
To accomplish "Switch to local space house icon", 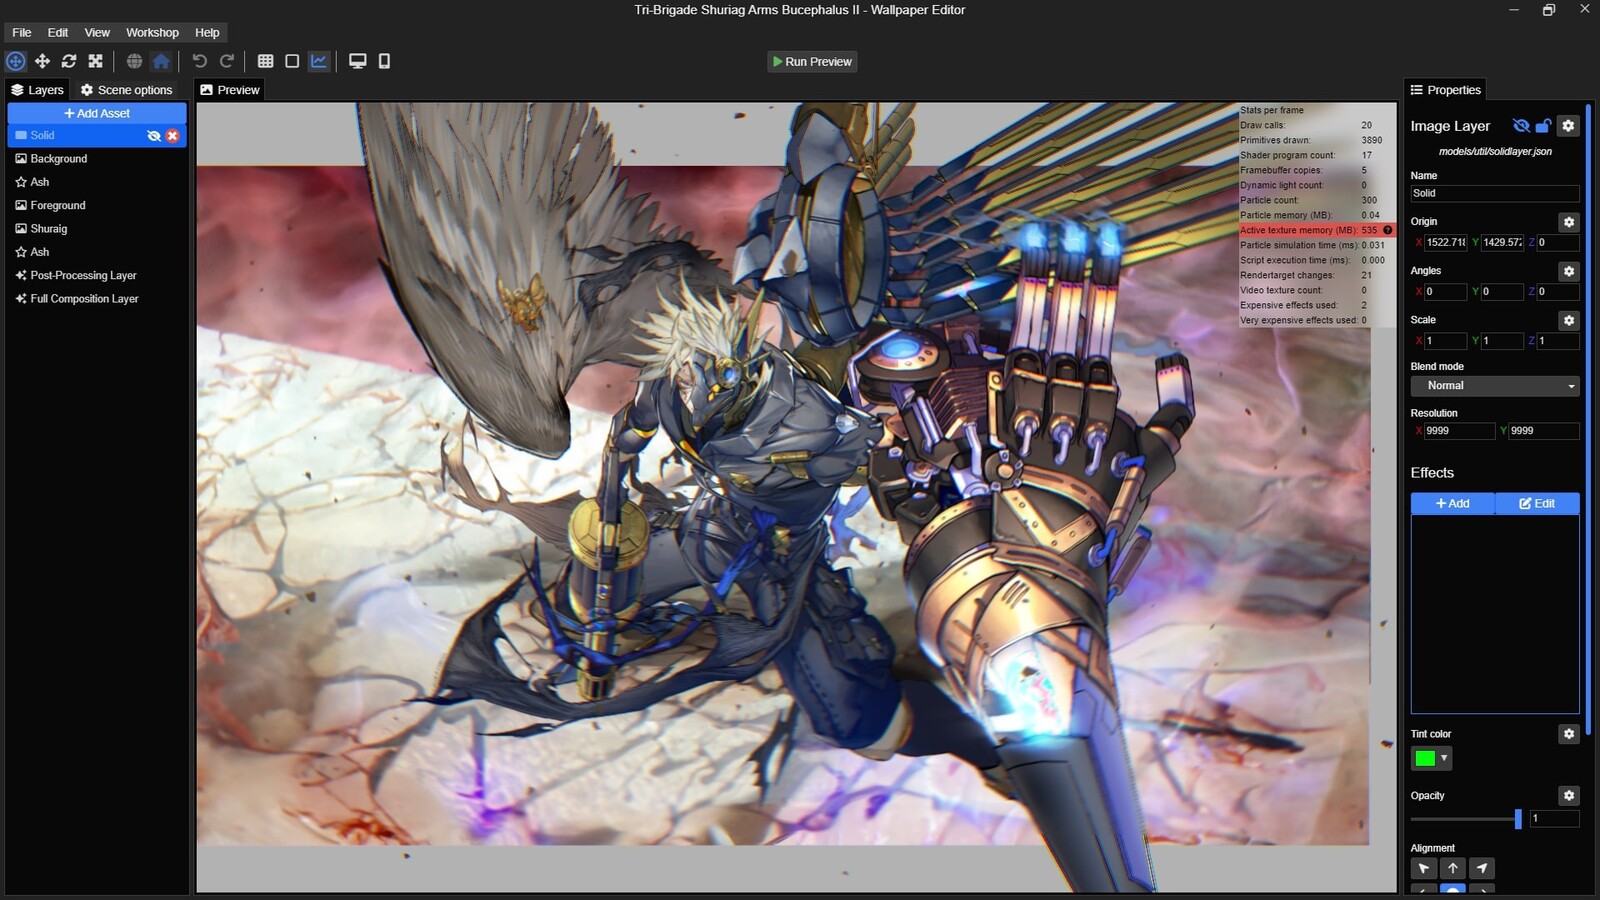I will tap(161, 61).
